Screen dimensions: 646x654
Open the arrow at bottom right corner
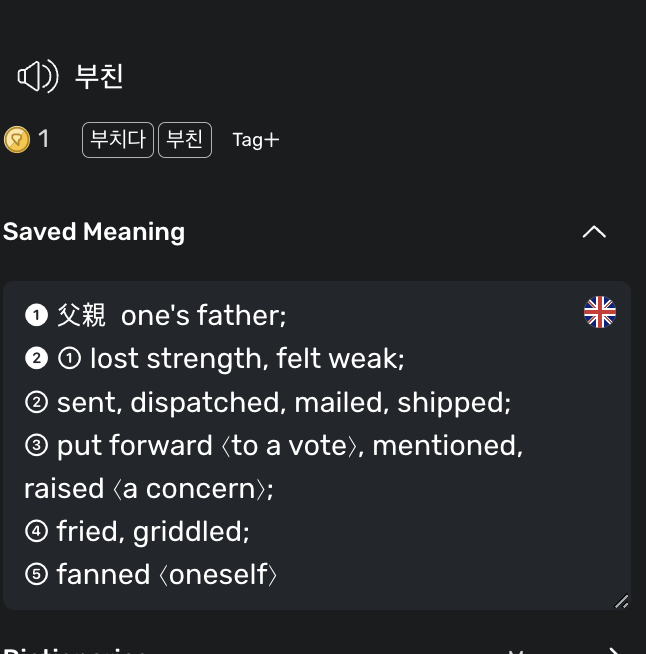click(615, 650)
